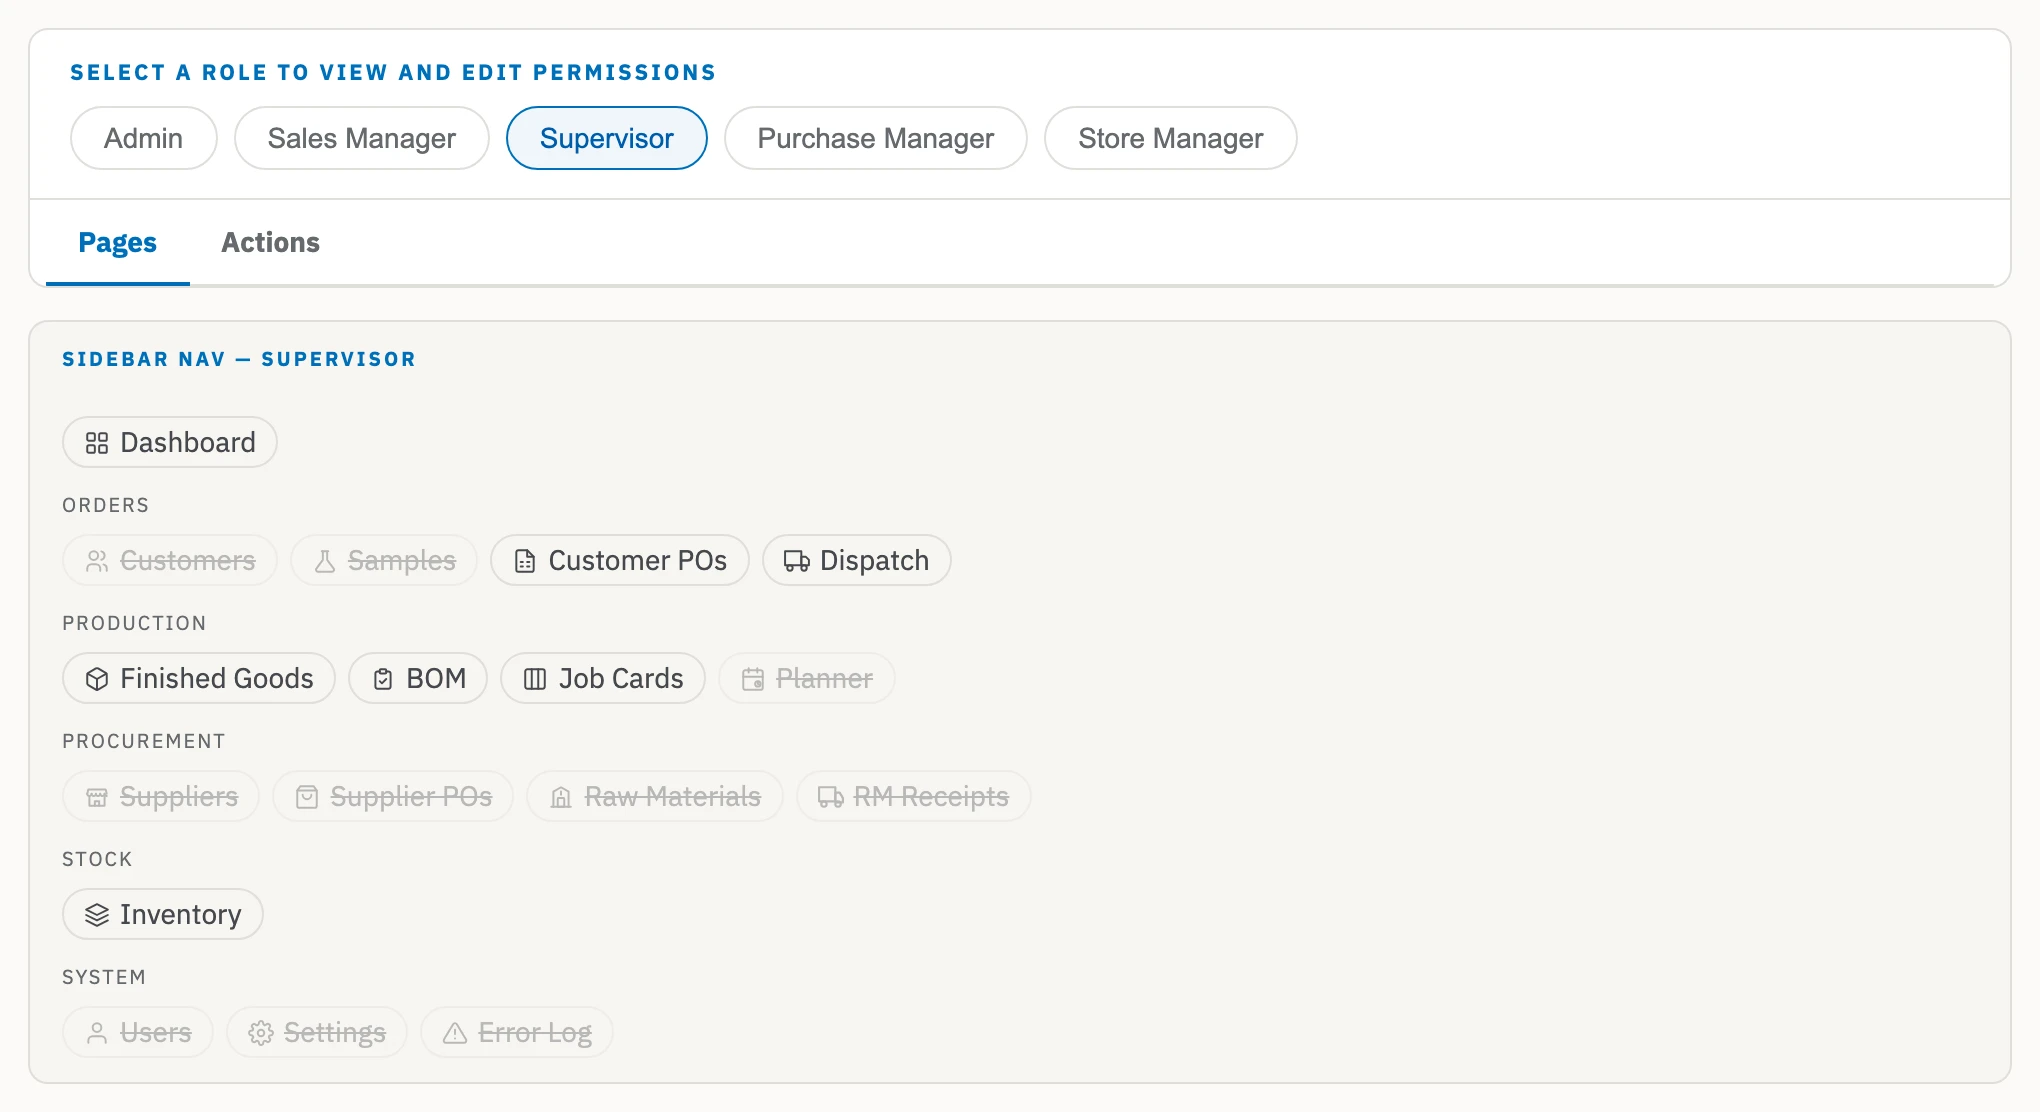Toggle the Customers label text
Image resolution: width=2040 pixels, height=1112 pixels.
click(x=188, y=560)
